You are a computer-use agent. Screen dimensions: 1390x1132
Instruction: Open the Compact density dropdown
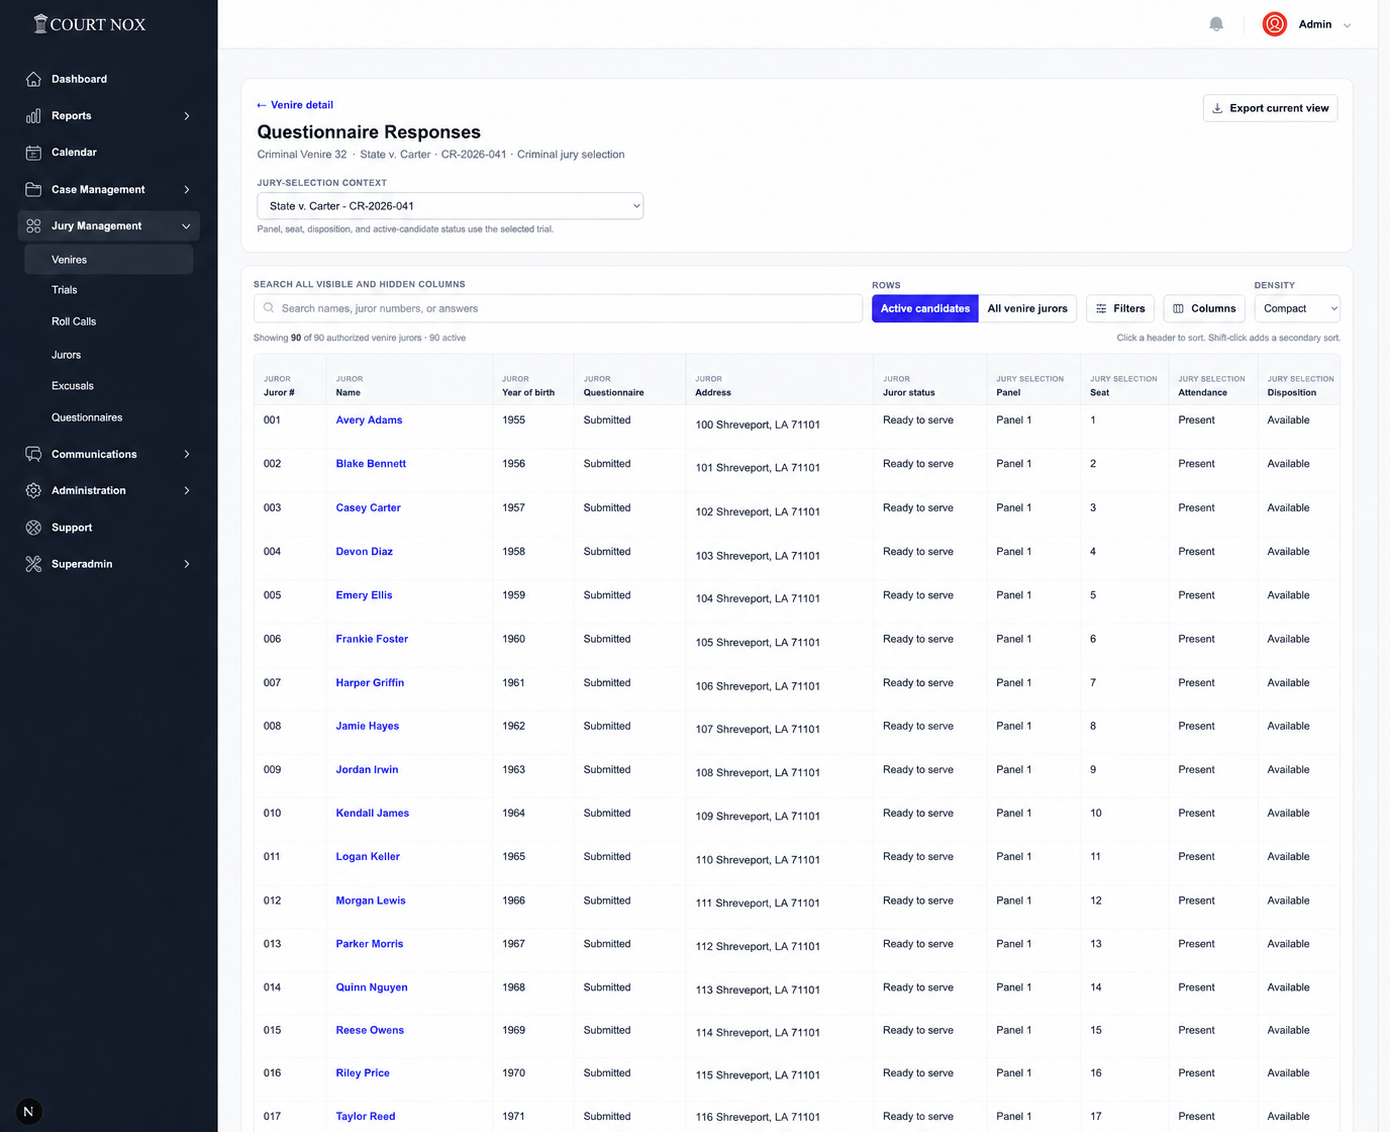1296,308
